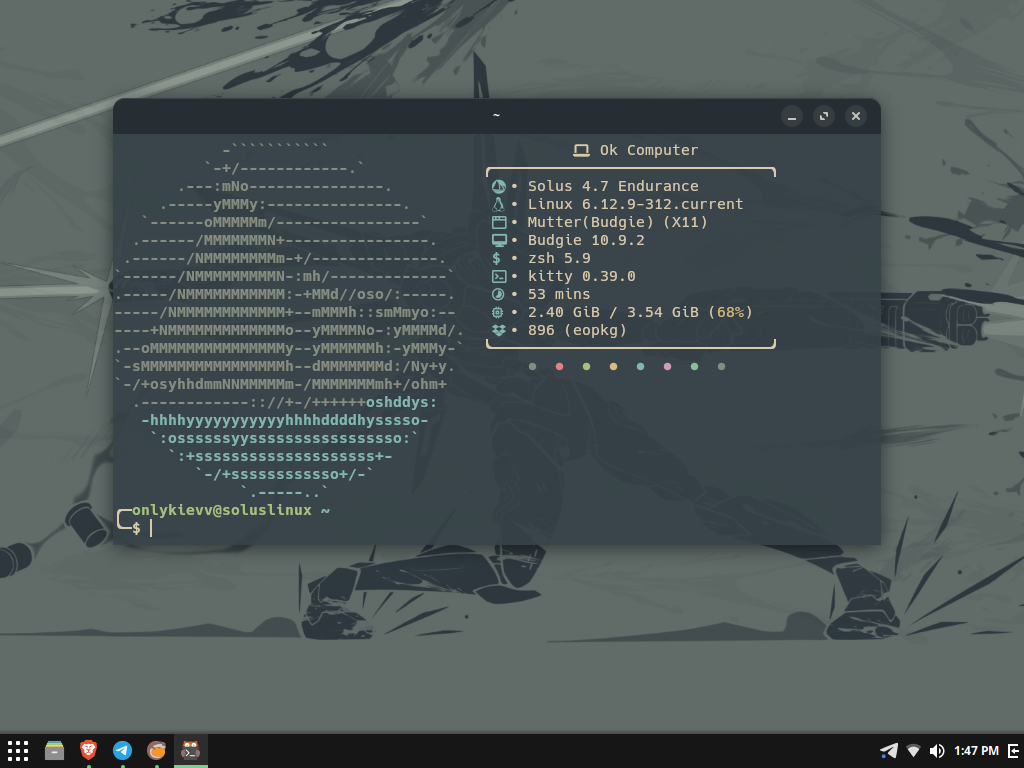This screenshot has height=768, width=1024.
Task: Click the '(68%)' memory percentage
Action: point(730,312)
